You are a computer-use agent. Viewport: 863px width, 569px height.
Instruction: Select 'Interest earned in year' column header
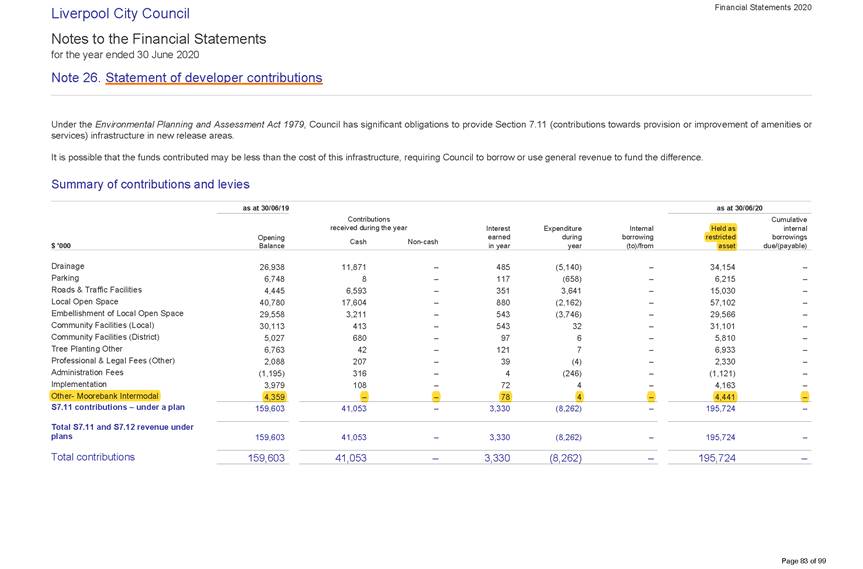[499, 237]
